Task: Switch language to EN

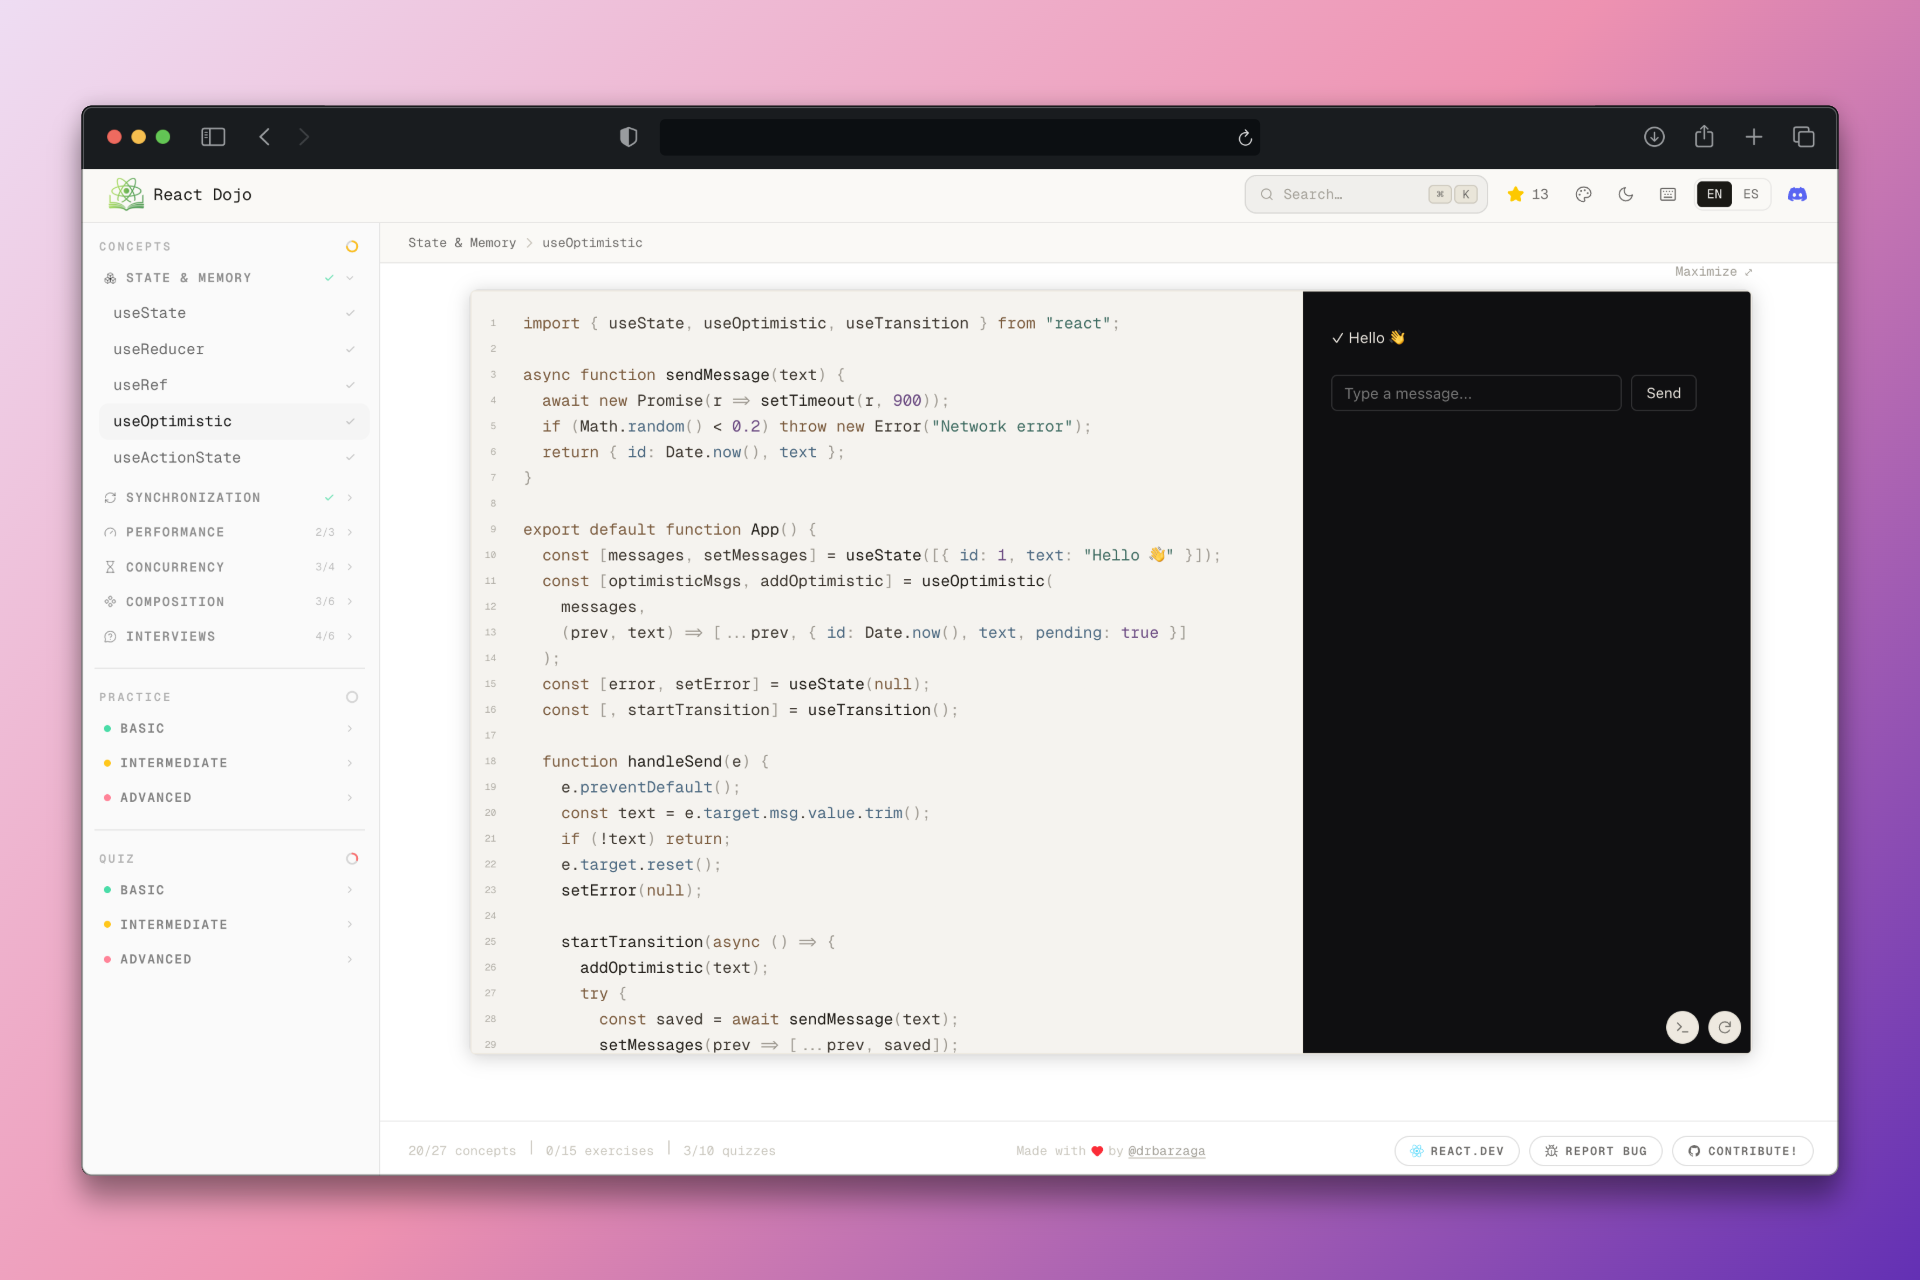Action: pyautogui.click(x=1714, y=194)
